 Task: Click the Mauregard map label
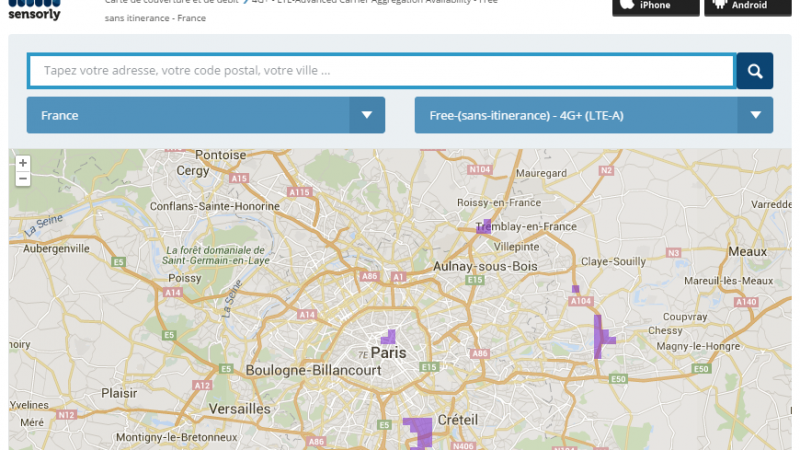(x=541, y=173)
